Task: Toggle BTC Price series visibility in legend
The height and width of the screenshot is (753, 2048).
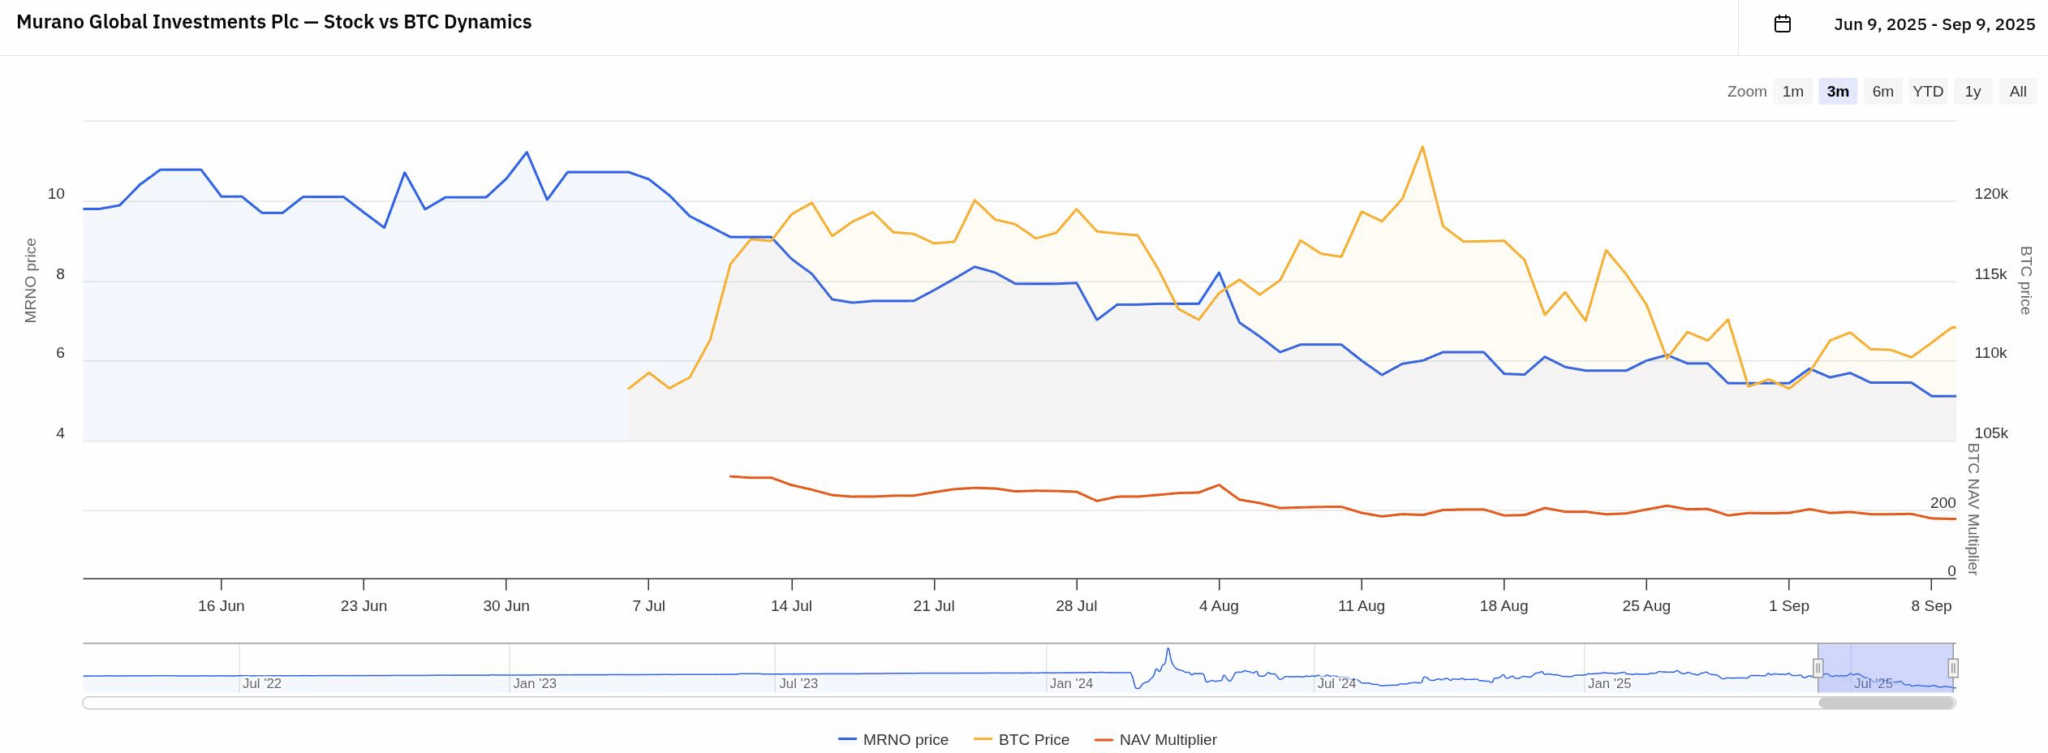Action: (1022, 740)
